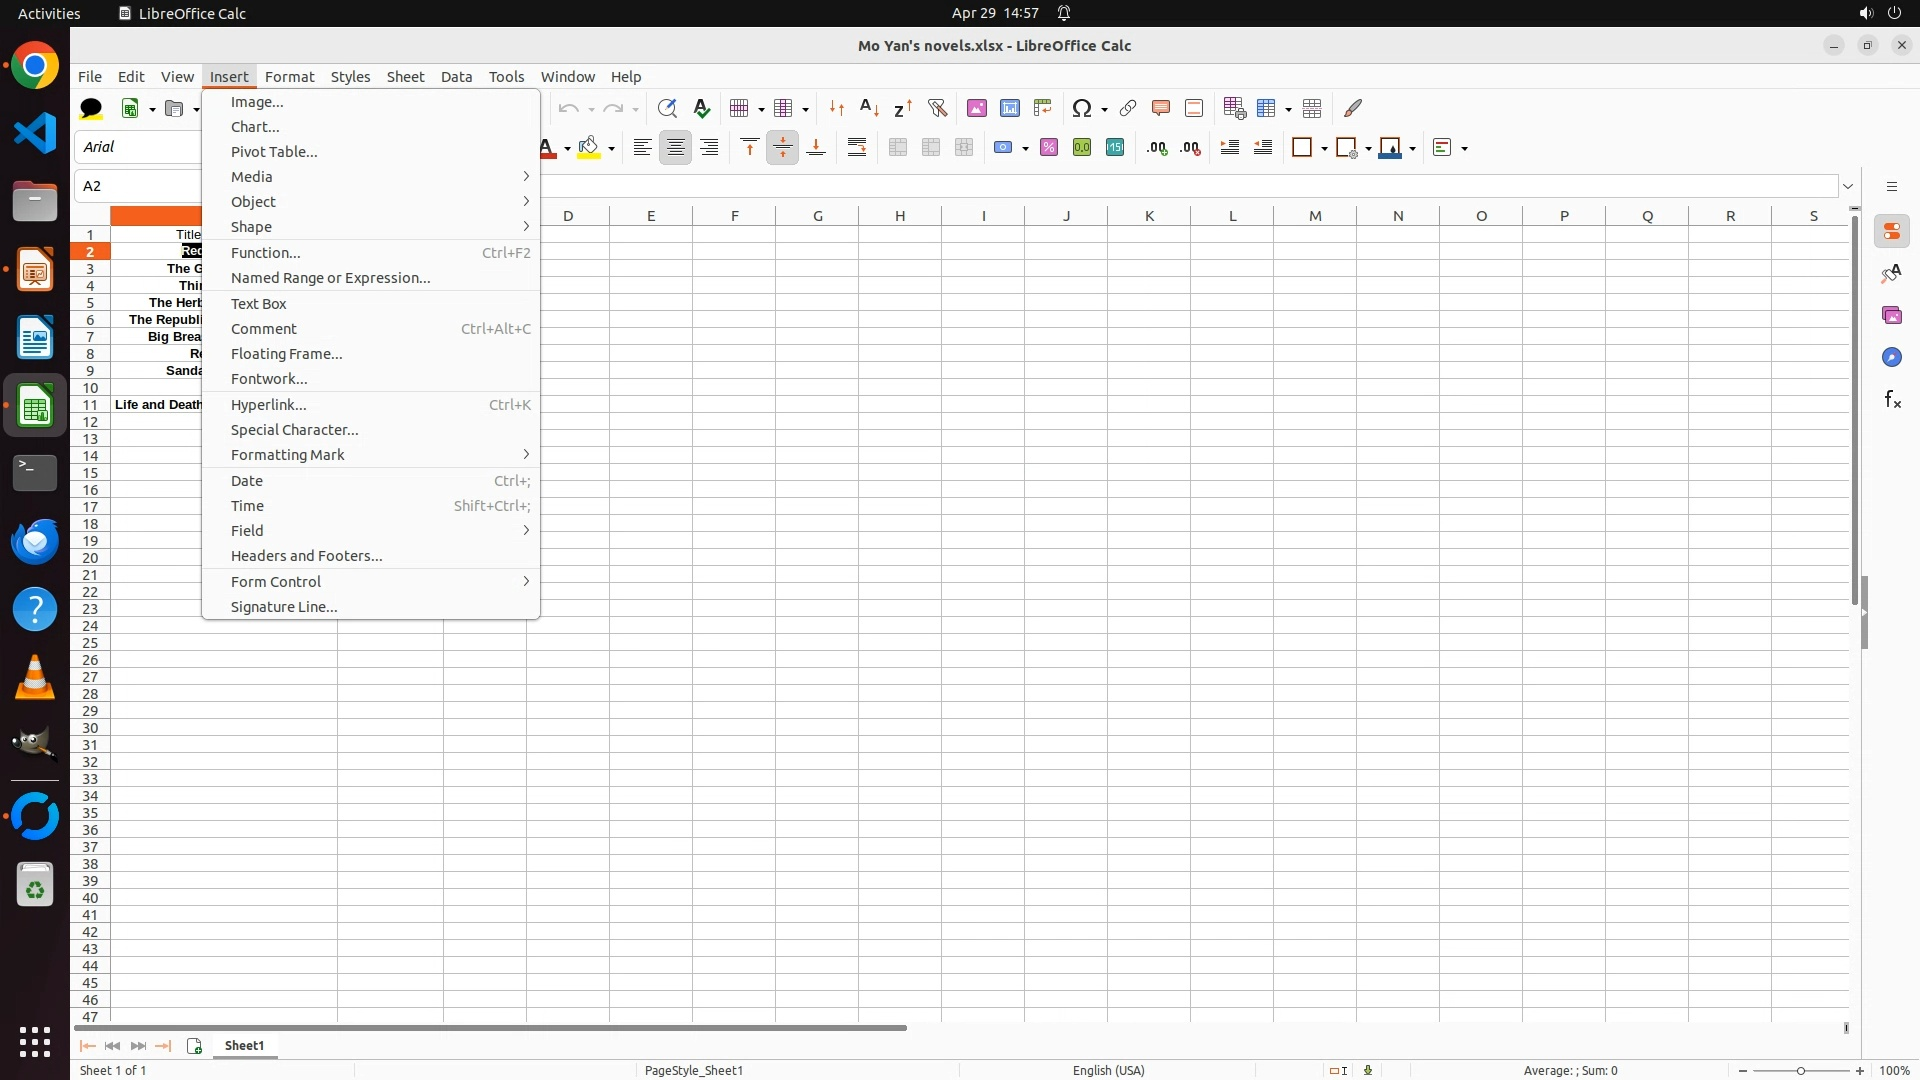Click the Sort Ascending icon
The height and width of the screenshot is (1080, 1920).
pyautogui.click(x=869, y=109)
